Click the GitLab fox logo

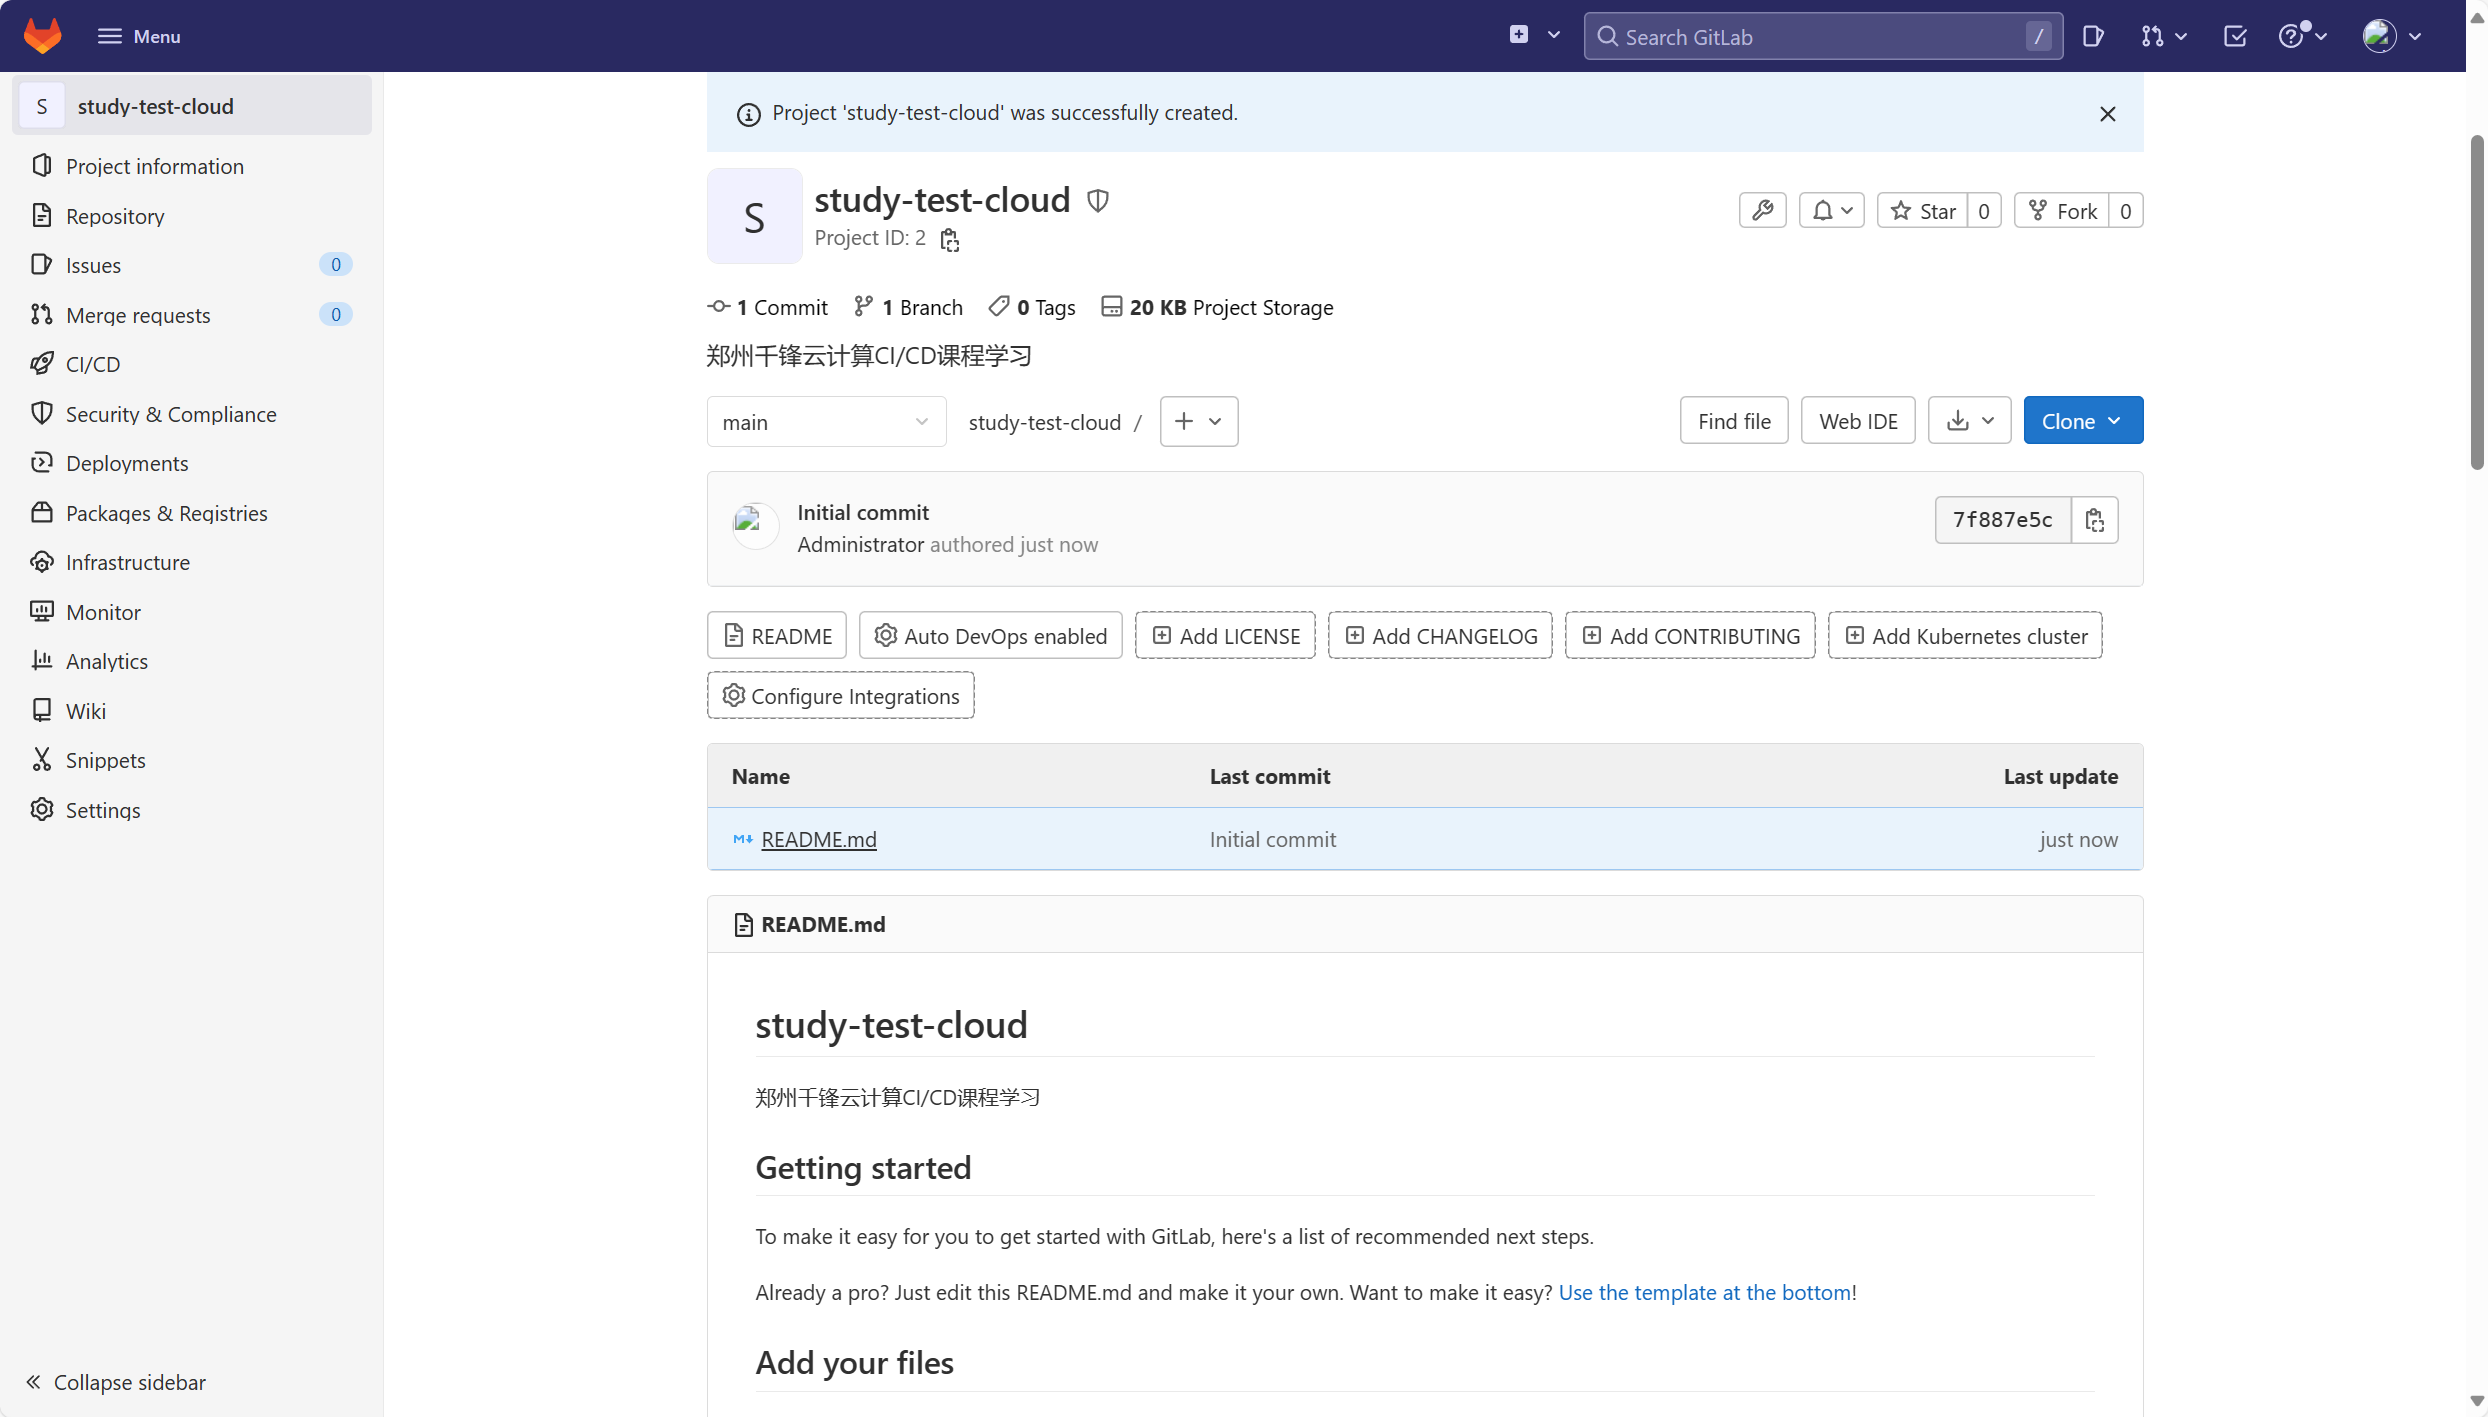click(x=42, y=36)
